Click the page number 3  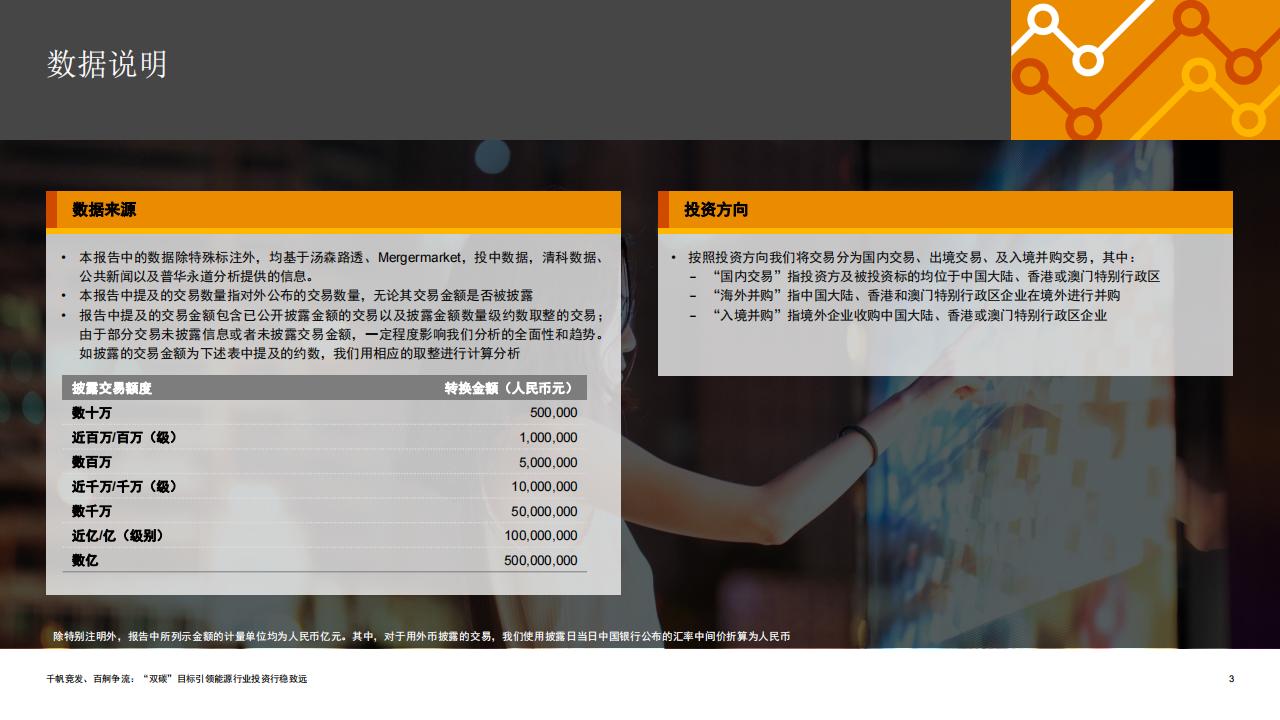click(1231, 679)
